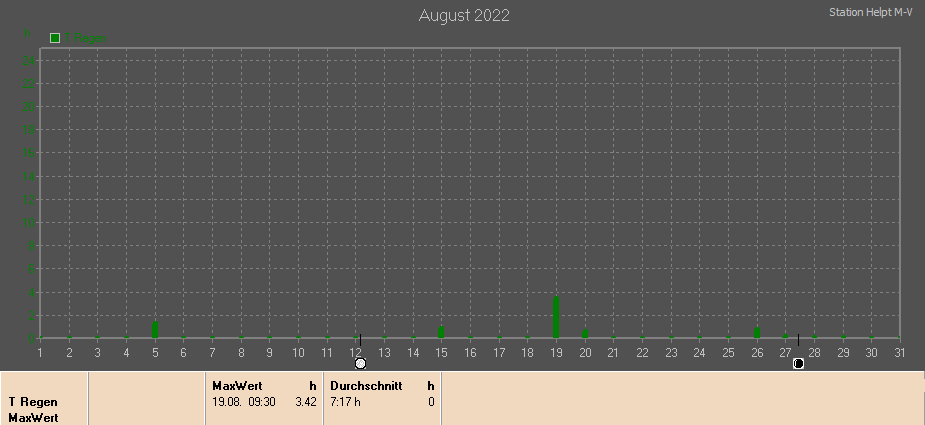Click the full moon icon below day 12
Screen dimensions: 925x425
coord(360,364)
